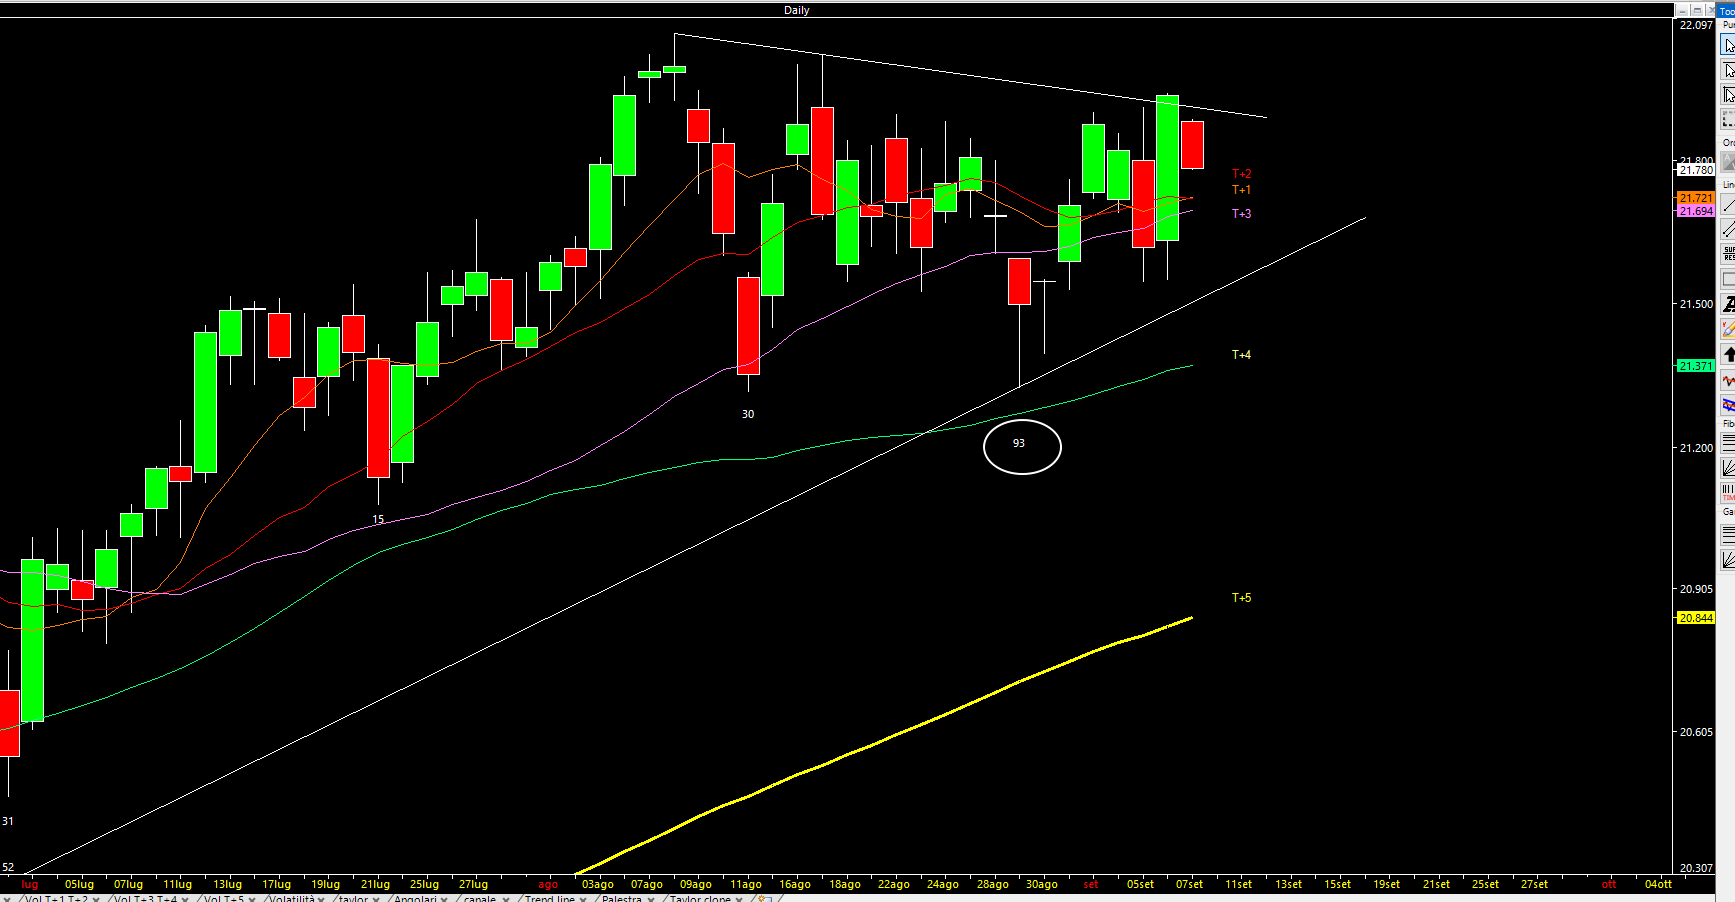Click the T+4 label on chart
The width and height of the screenshot is (1735, 902).
tap(1241, 355)
